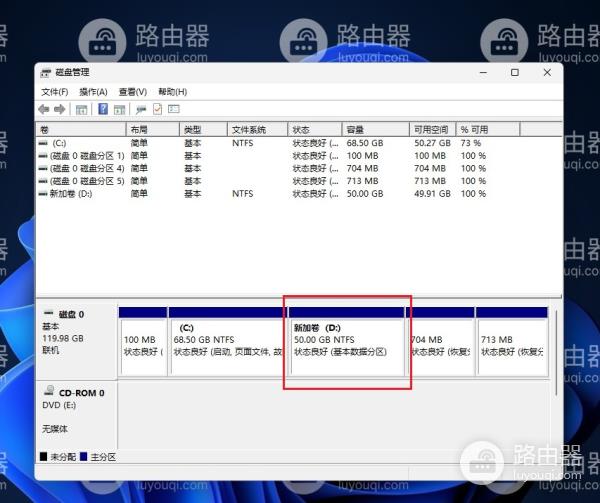Toggle the action pane toolbar icon
The image size is (600, 503).
pos(120,110)
